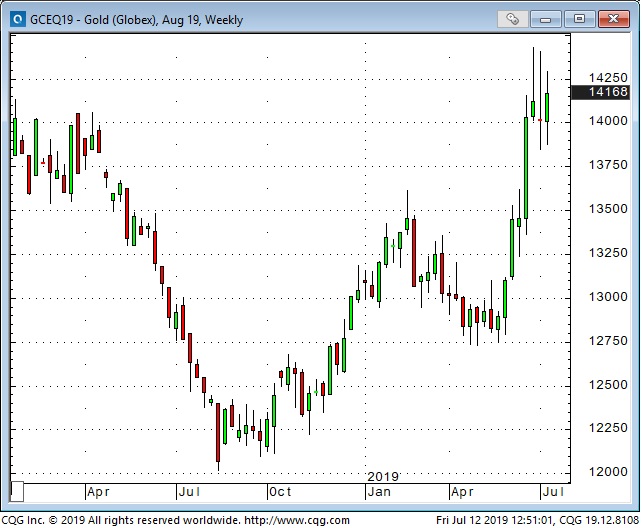Click the chain link icon button
The width and height of the screenshot is (642, 528).
[512, 19]
